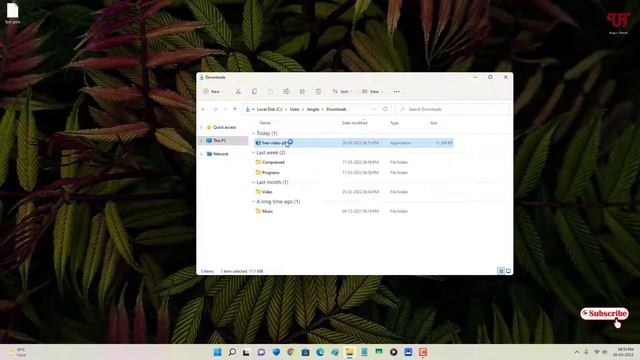Sort by Type column header

pos(394,123)
